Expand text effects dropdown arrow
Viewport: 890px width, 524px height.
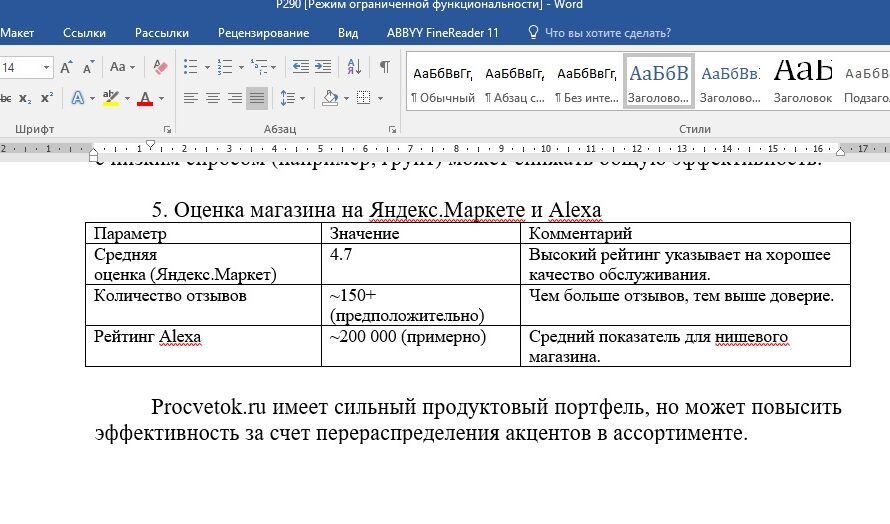(93, 99)
